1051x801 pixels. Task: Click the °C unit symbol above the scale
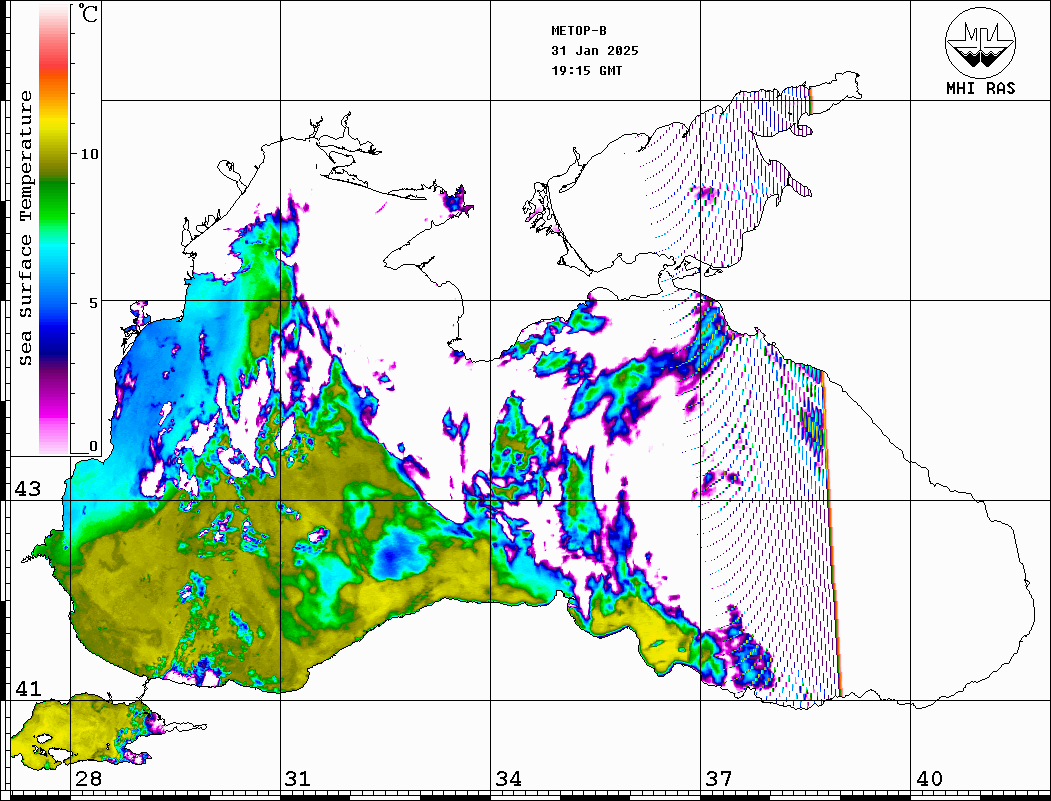89,15
